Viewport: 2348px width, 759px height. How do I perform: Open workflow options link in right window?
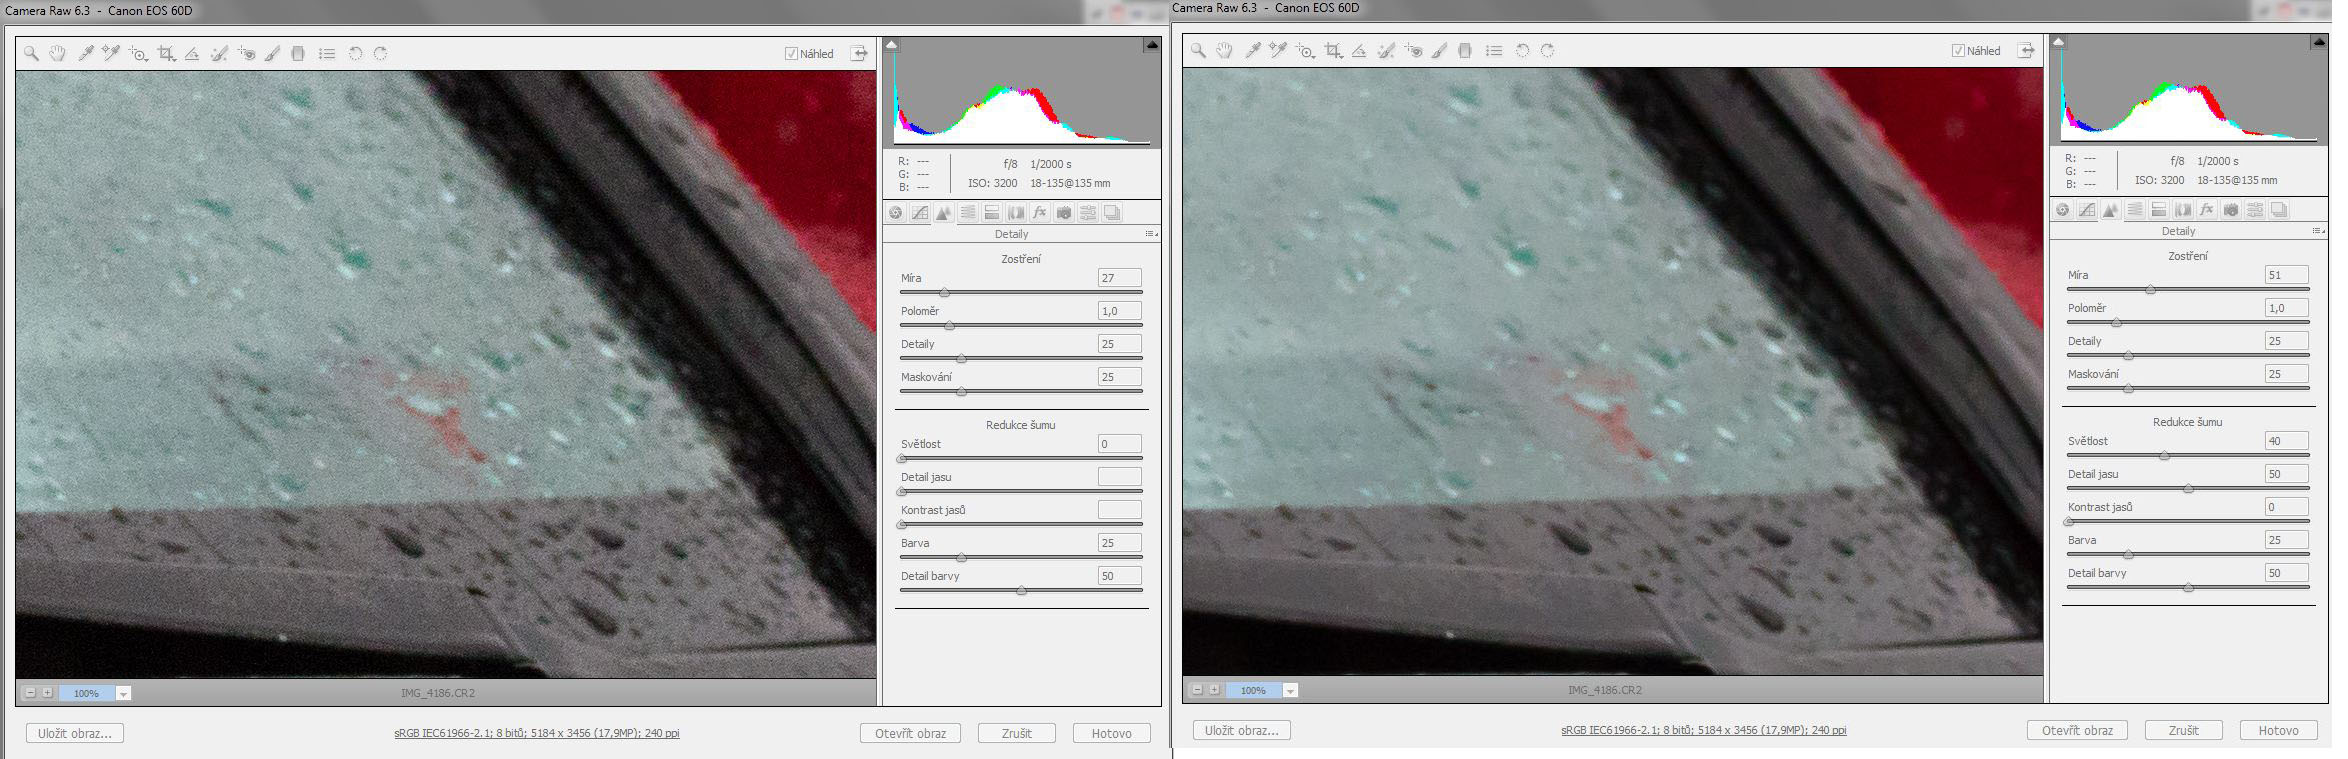1703,730
